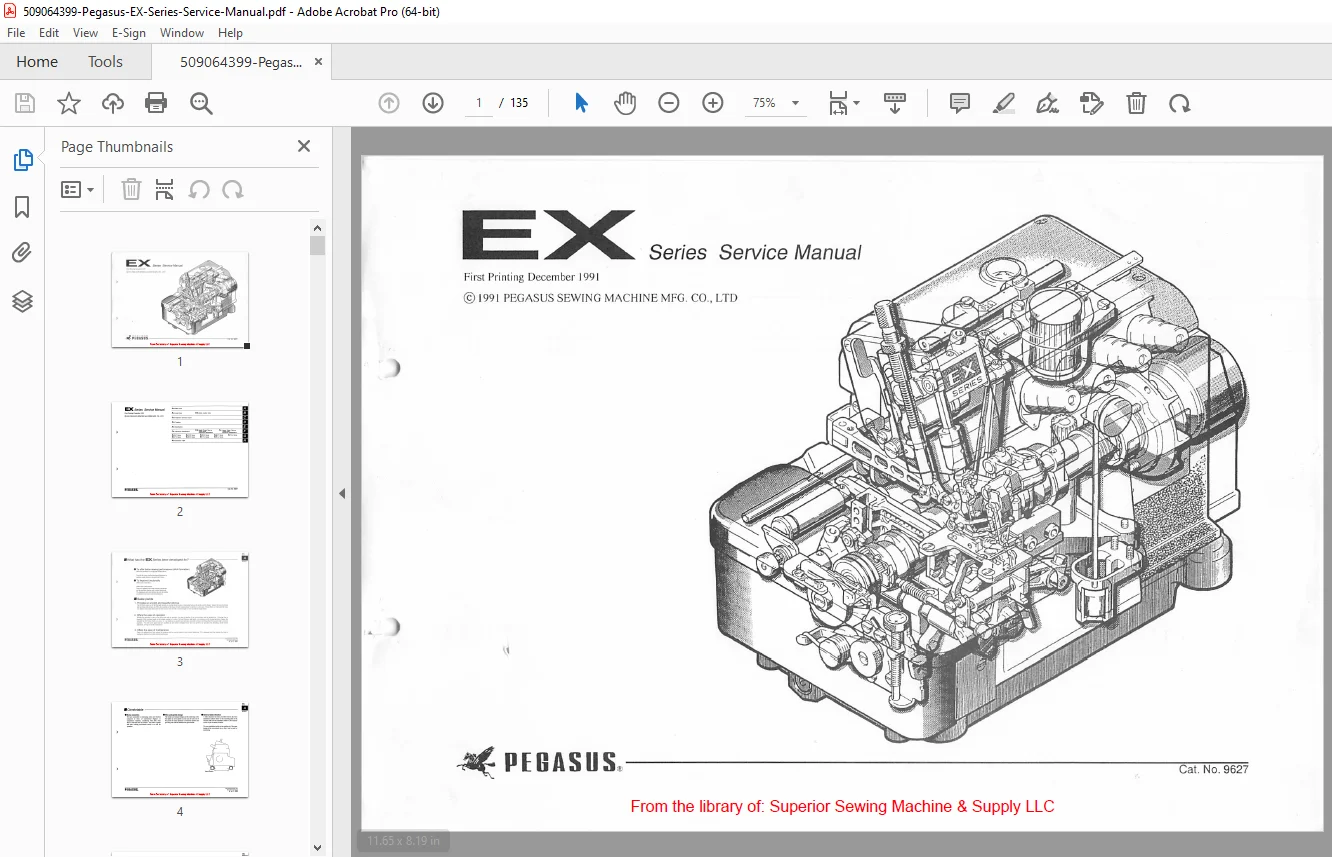Select page 3 thumbnail
The image size is (1332, 857).
tap(180, 600)
